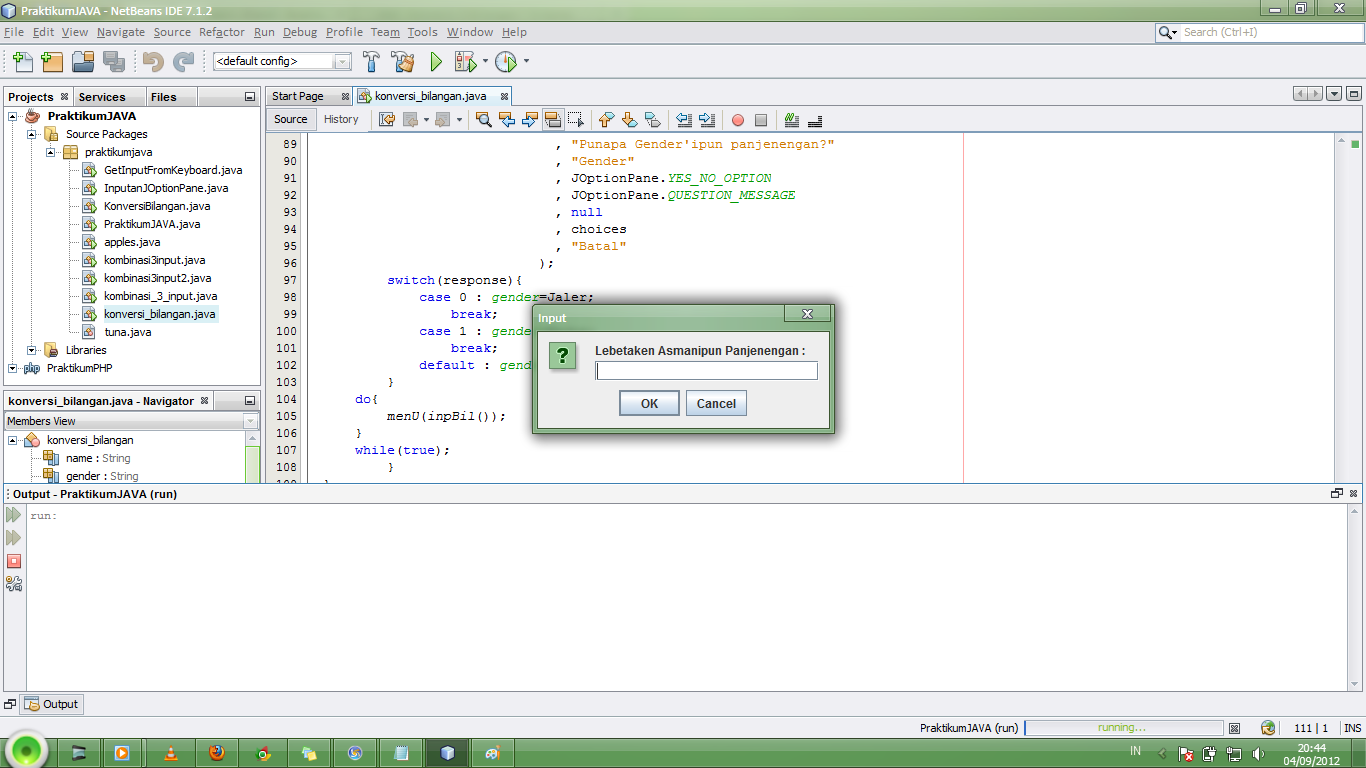Click the Open Project toolbar icon
The height and width of the screenshot is (768, 1366).
[x=83, y=61]
